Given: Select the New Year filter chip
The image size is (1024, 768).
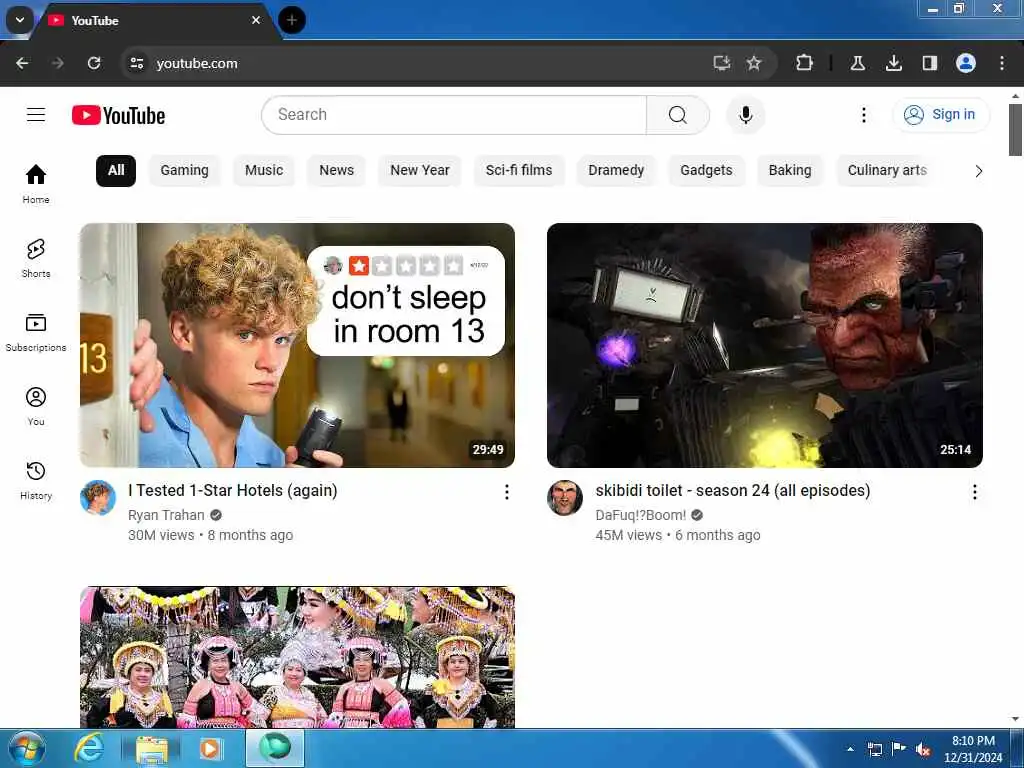Looking at the screenshot, I should [419, 170].
